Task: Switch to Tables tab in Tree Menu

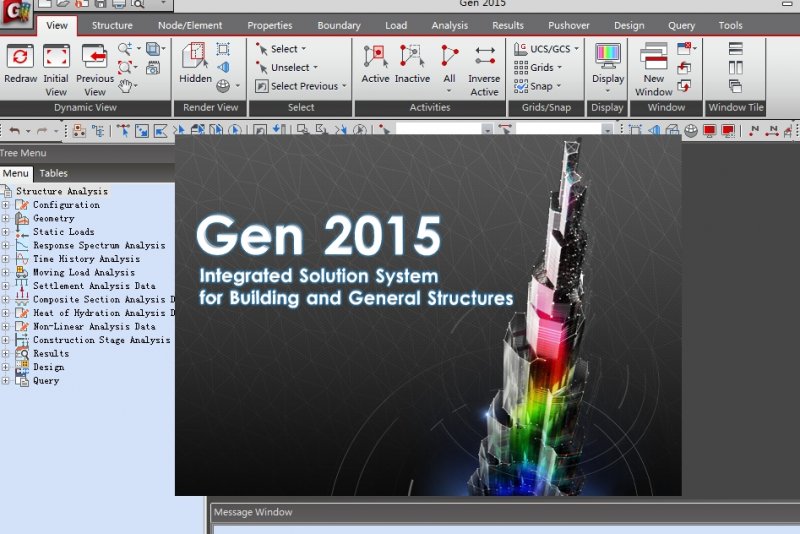Action: [54, 173]
